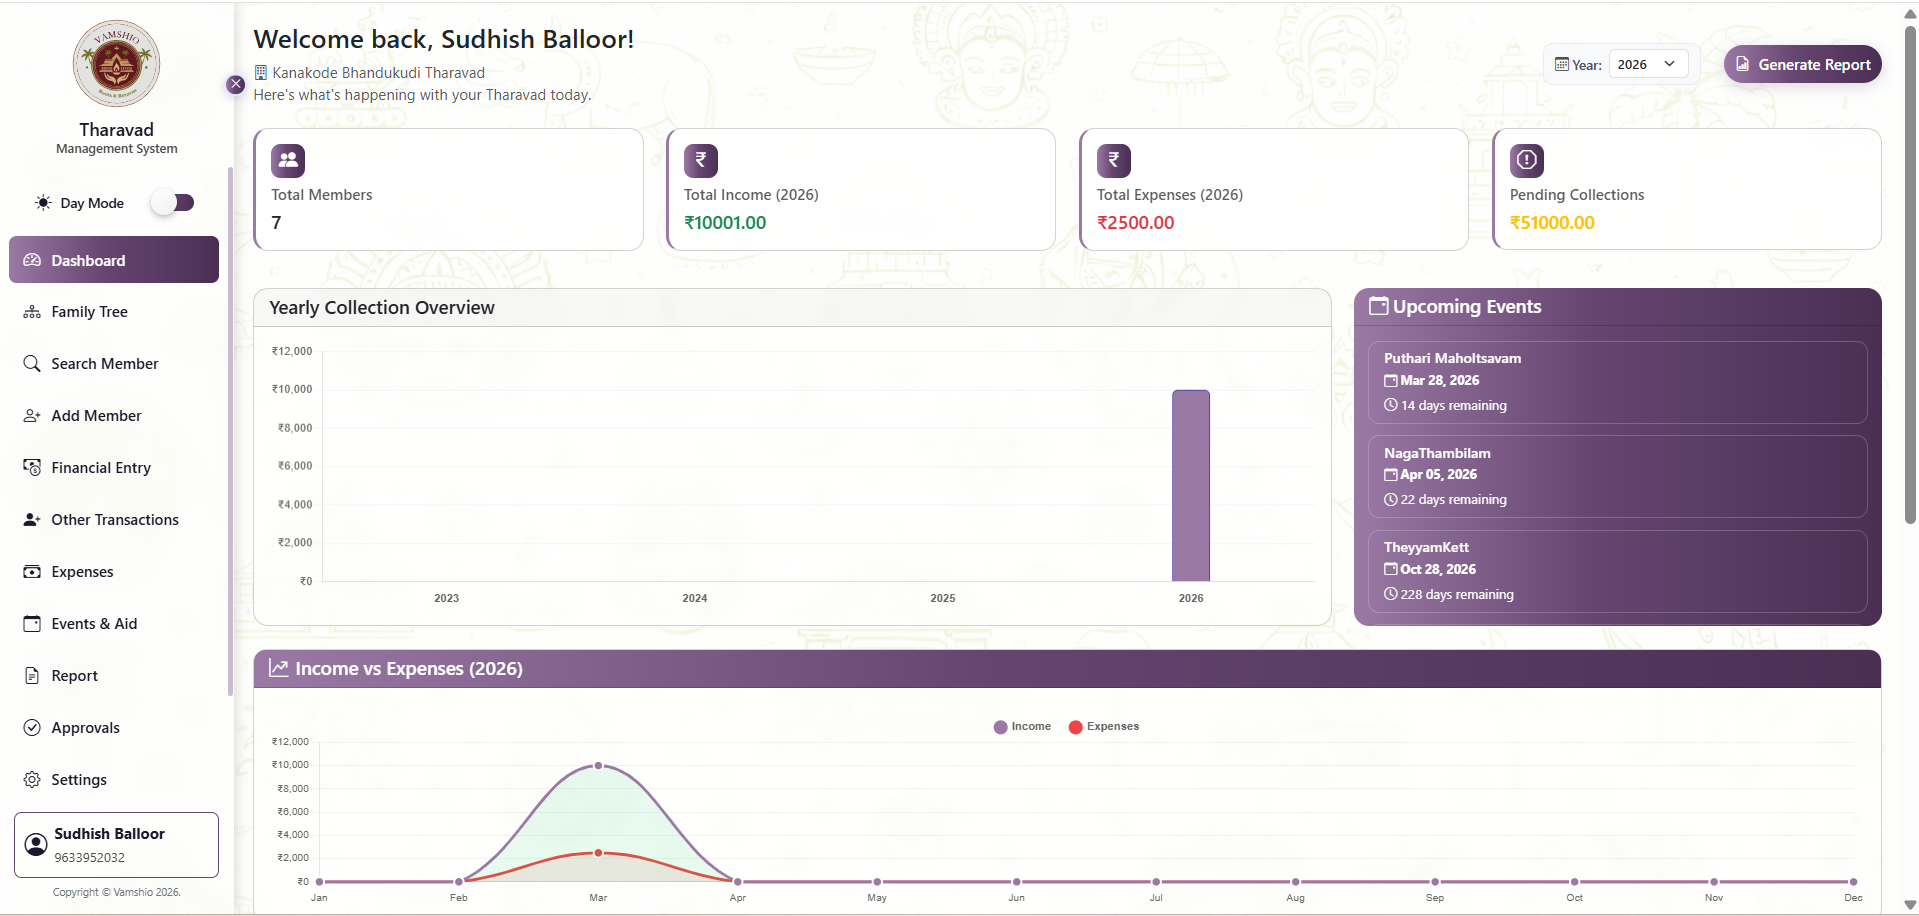Click the 2026 bar in collection chart
This screenshot has width=1919, height=916.
pyautogui.click(x=1190, y=485)
